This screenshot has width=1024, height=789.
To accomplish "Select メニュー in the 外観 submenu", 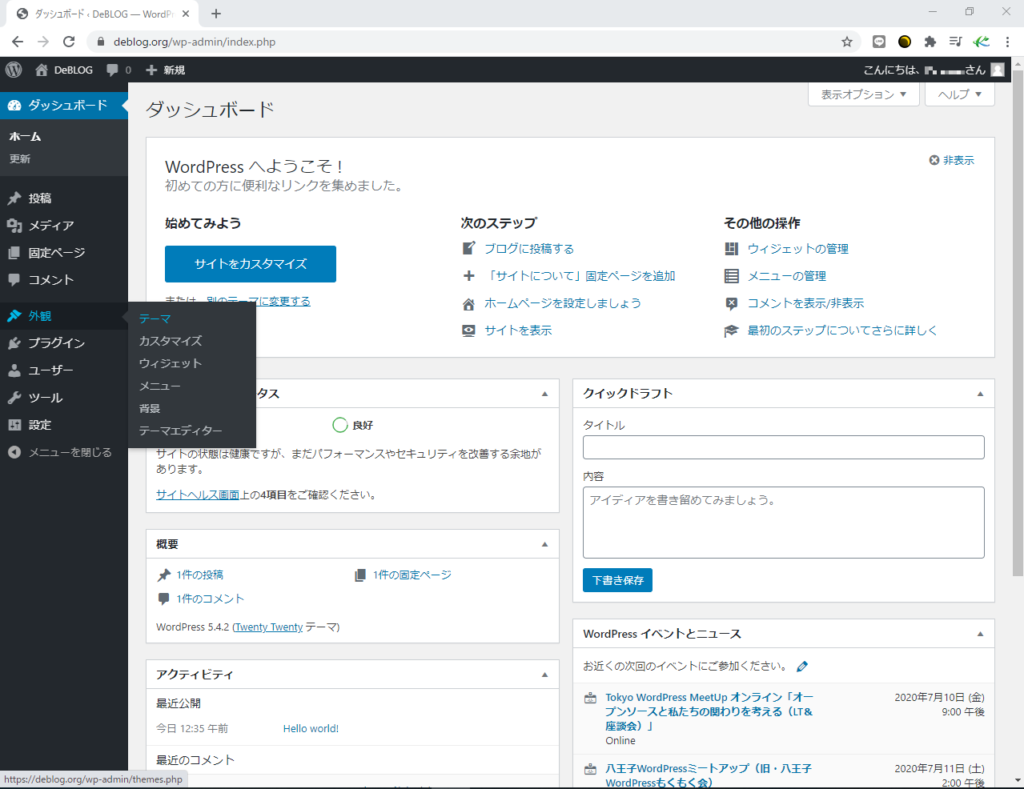I will coord(160,386).
